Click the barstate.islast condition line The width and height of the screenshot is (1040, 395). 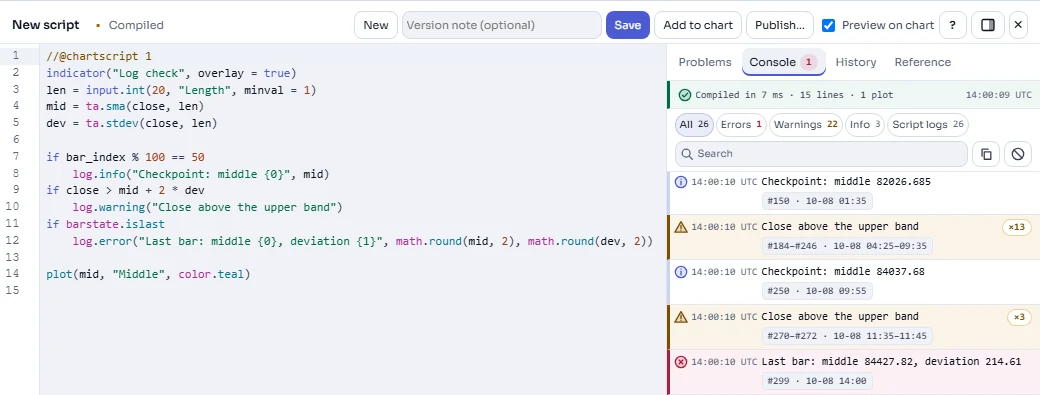click(x=105, y=224)
